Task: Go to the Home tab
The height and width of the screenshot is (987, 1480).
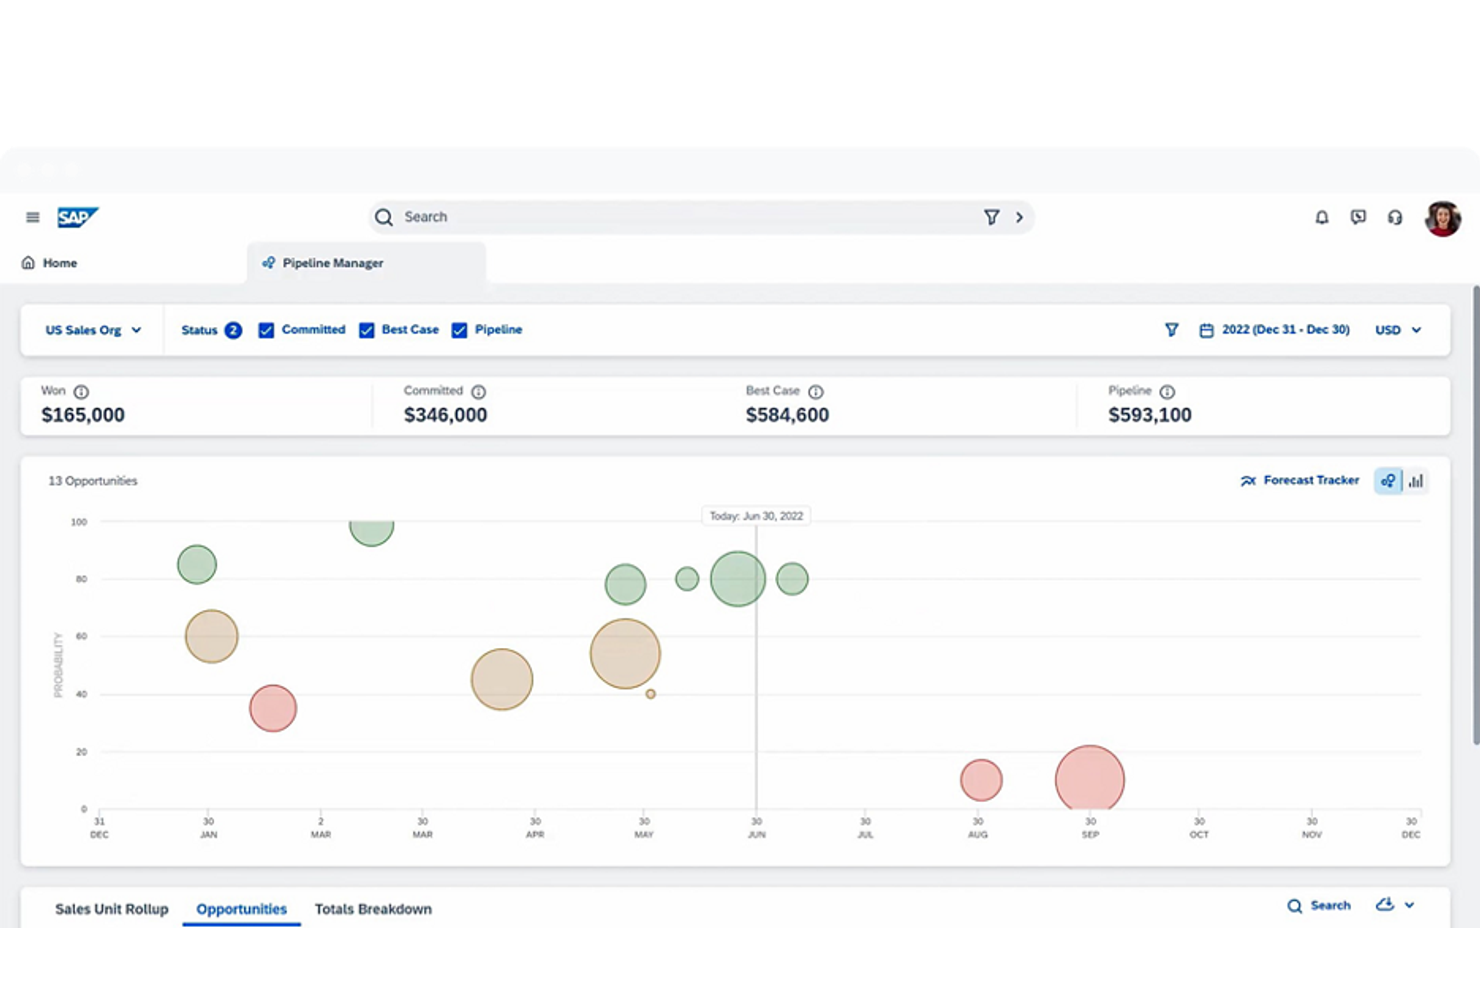Action: 49,263
